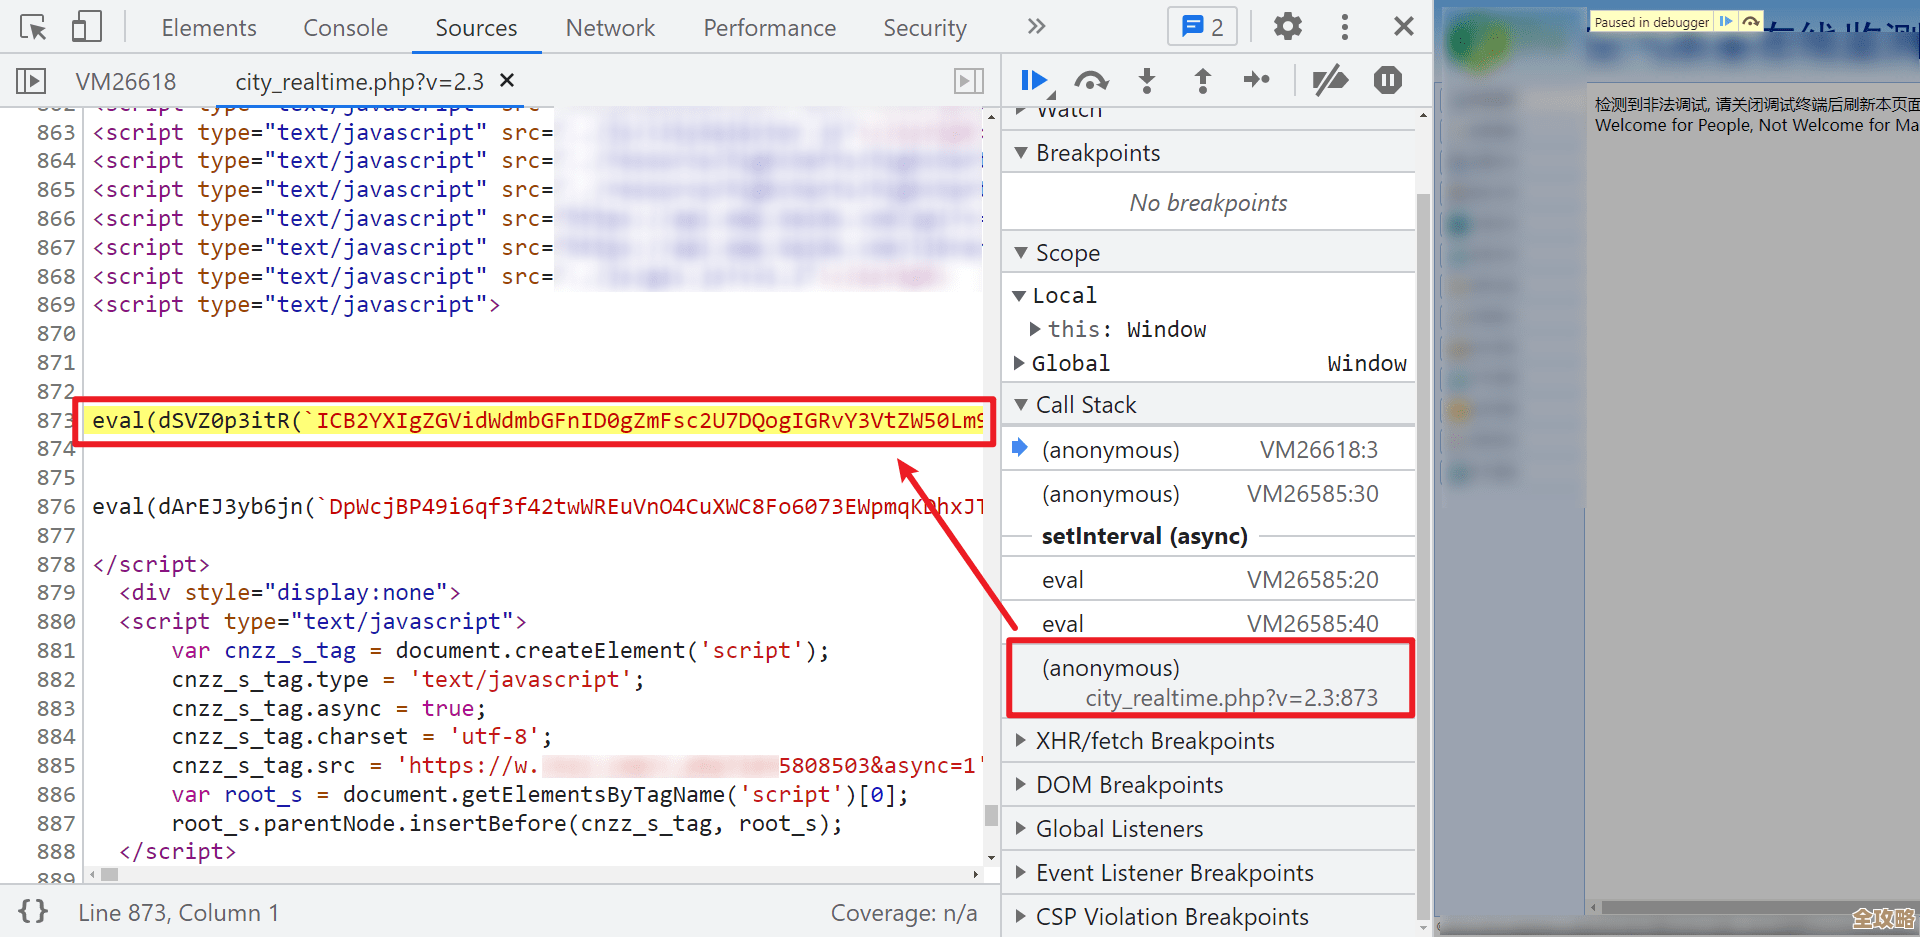Close the city_realtime.php file tab

507,80
